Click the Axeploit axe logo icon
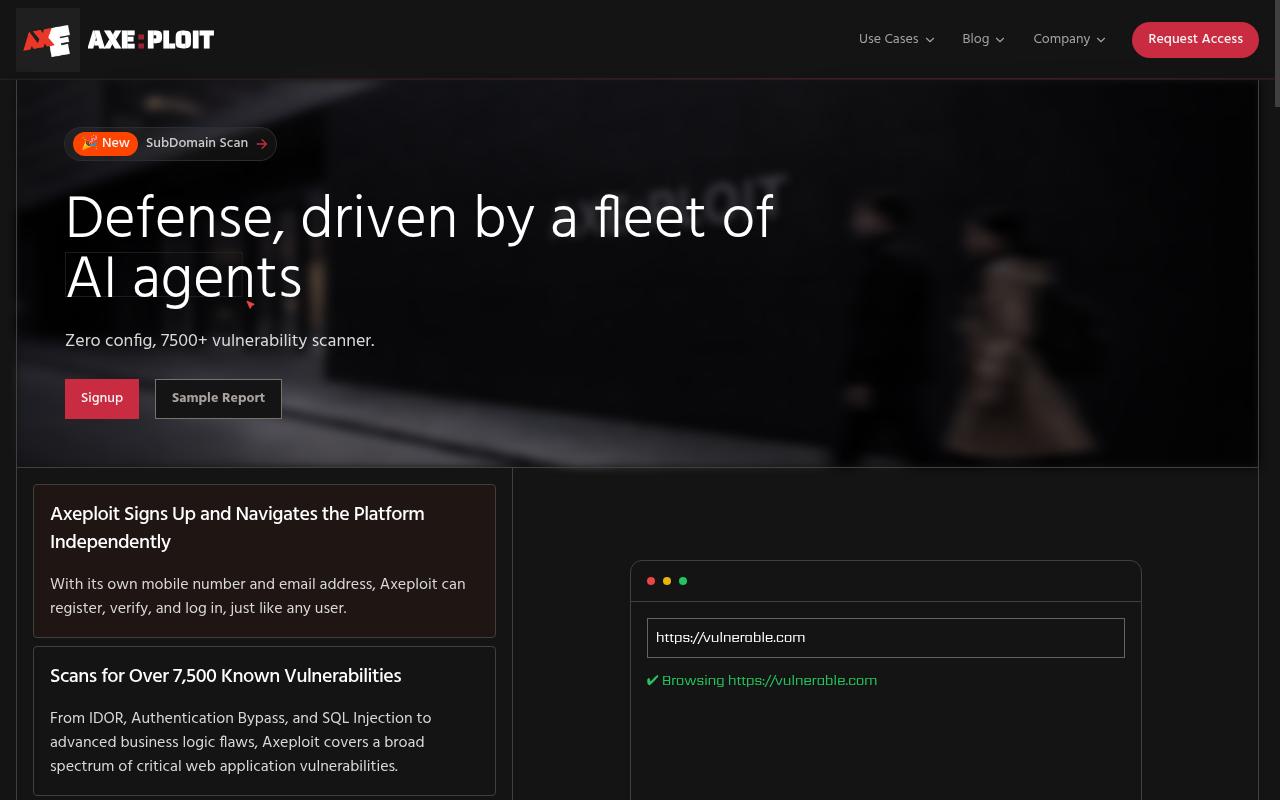The image size is (1280, 800). click(x=48, y=40)
